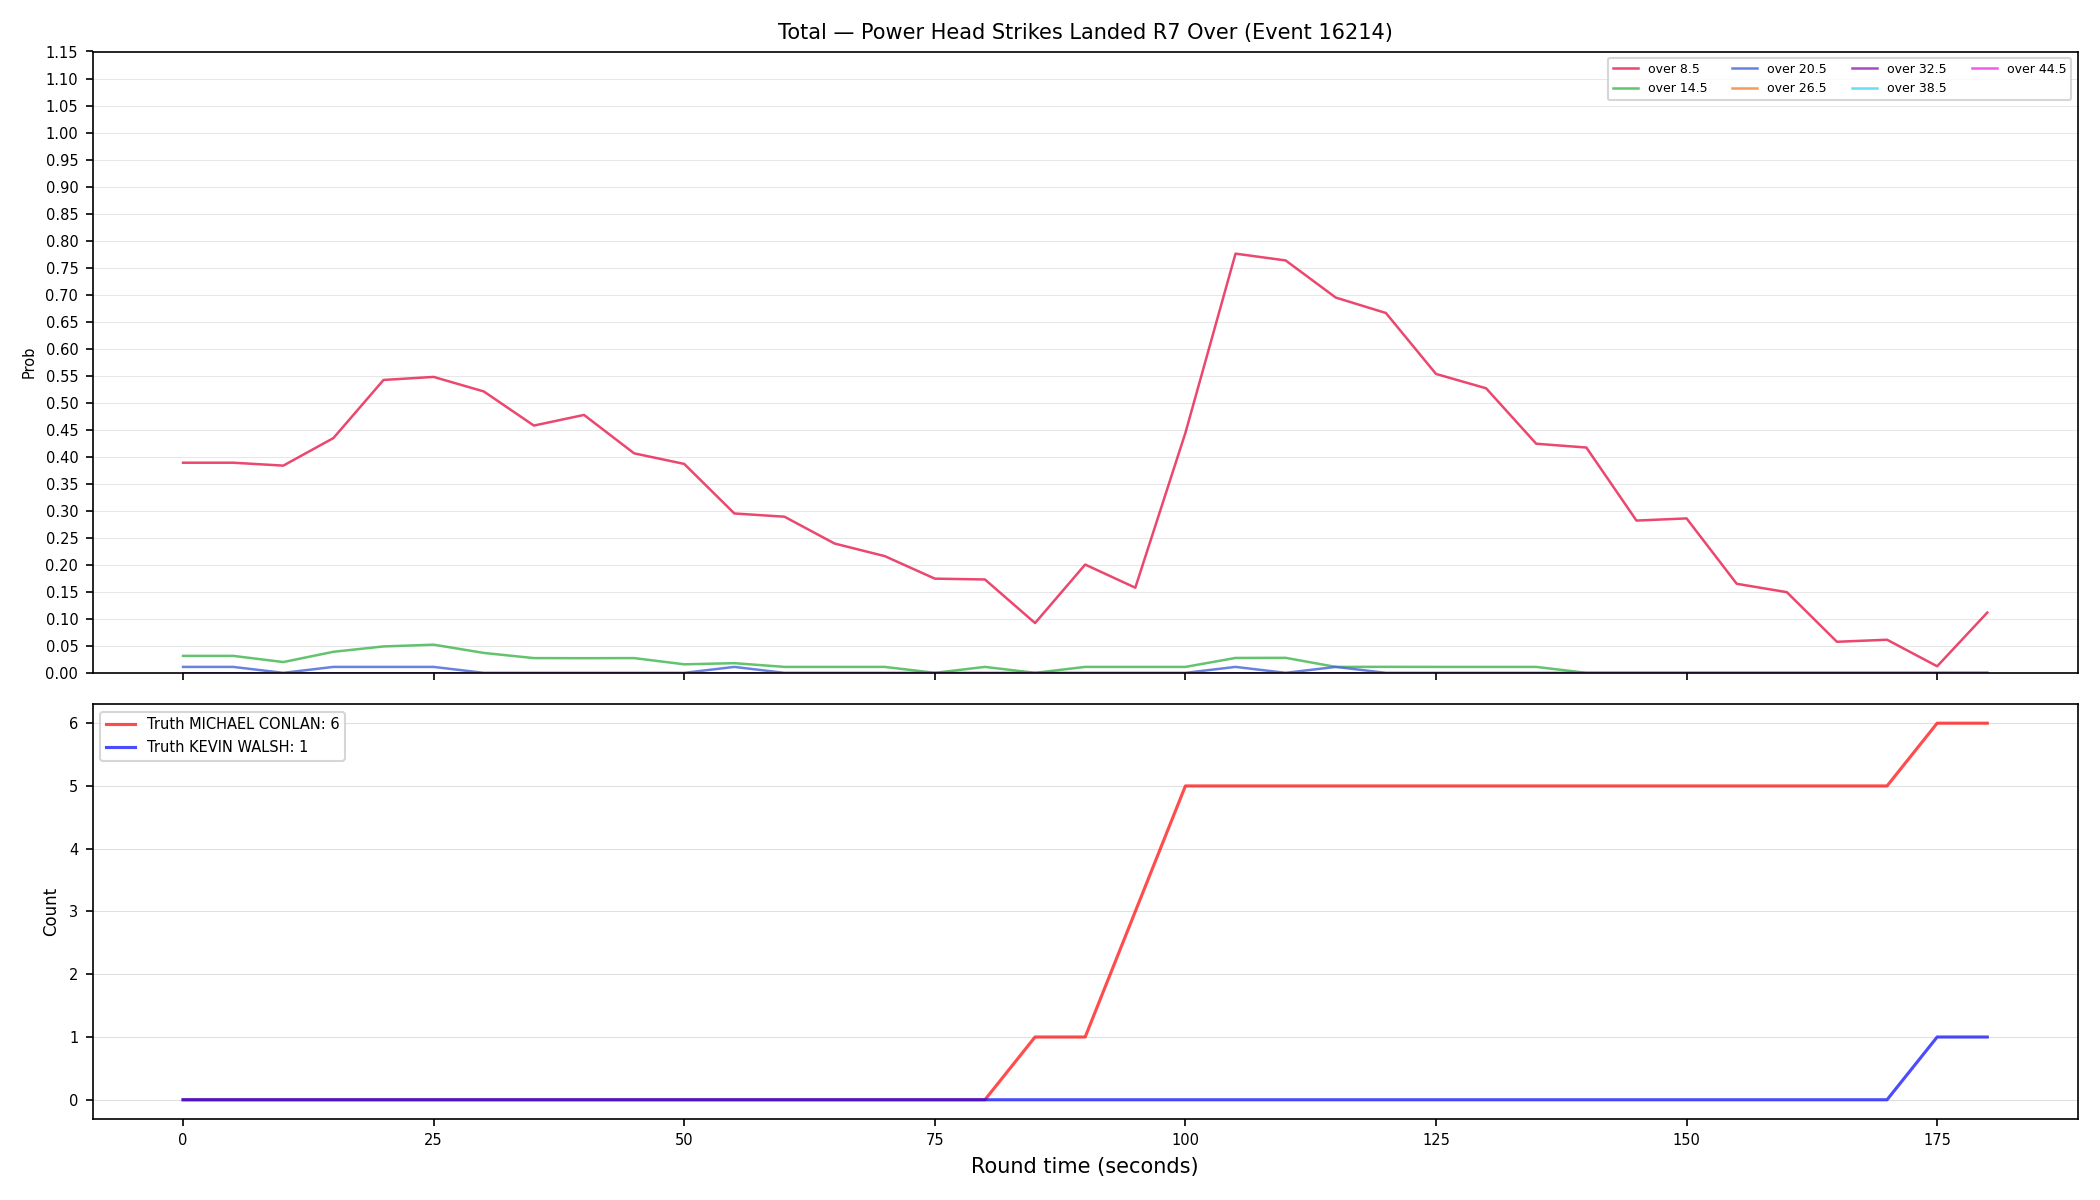Click the 100 tick on the time axis
The image size is (2100, 1200).
1185,1138
